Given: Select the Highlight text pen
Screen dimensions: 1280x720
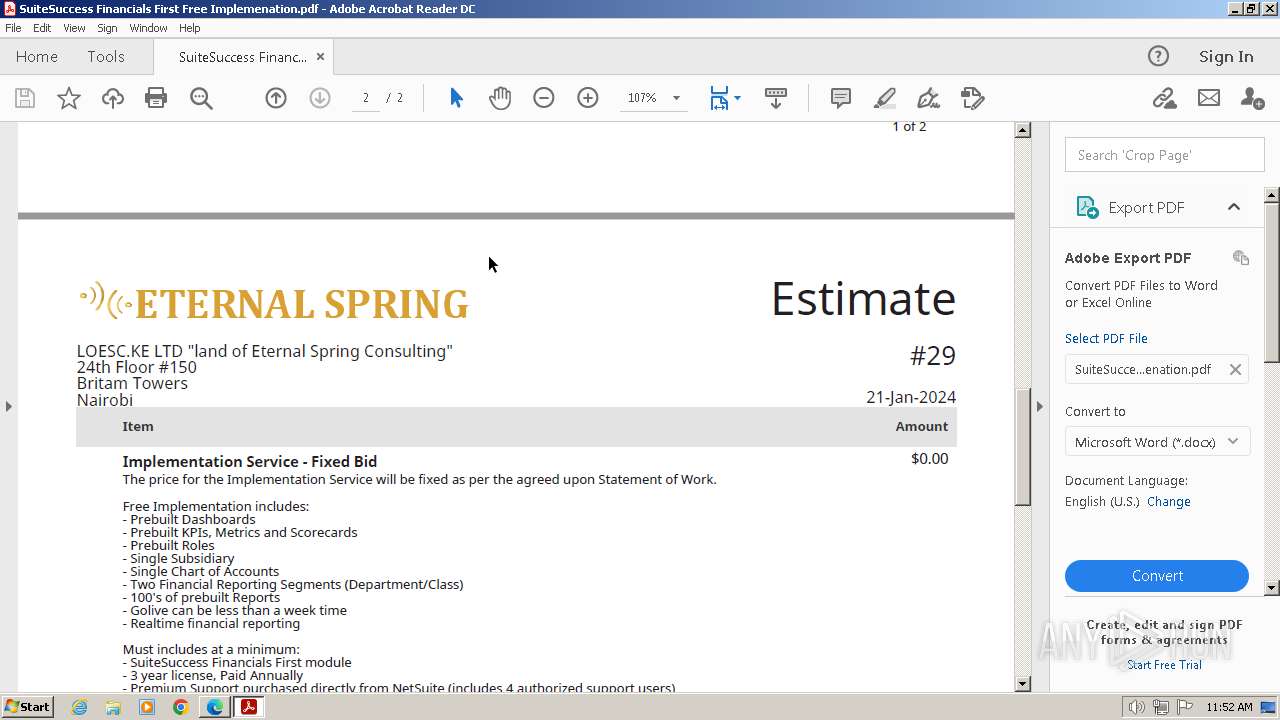Looking at the screenshot, I should pyautogui.click(x=885, y=98).
